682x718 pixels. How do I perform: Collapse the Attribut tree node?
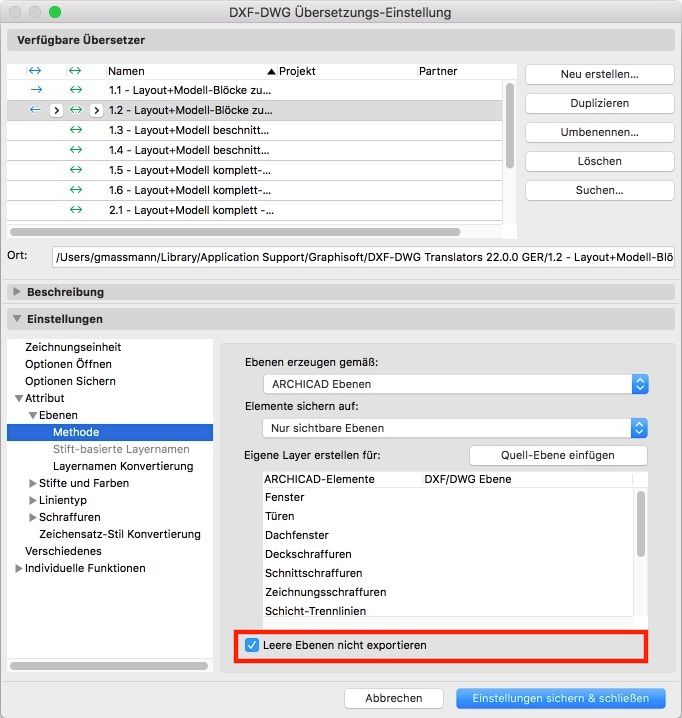coord(19,398)
